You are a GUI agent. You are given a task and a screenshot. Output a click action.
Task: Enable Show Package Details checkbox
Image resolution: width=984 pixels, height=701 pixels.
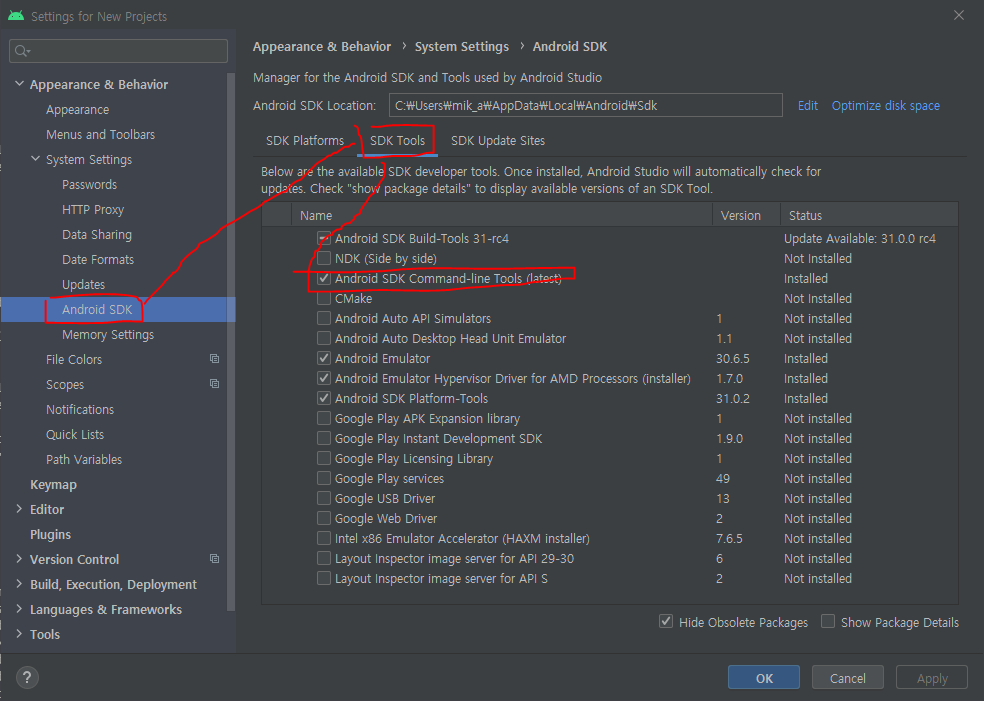828,621
